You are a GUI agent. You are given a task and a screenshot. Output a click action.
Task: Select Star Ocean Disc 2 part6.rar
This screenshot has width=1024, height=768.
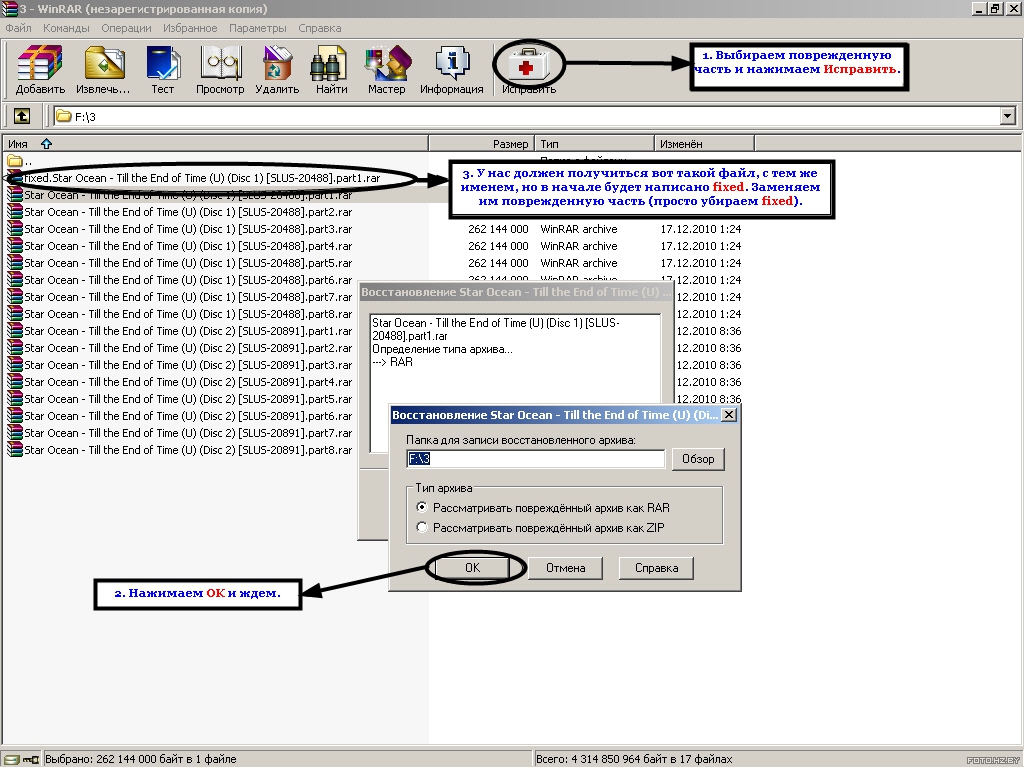(x=188, y=416)
